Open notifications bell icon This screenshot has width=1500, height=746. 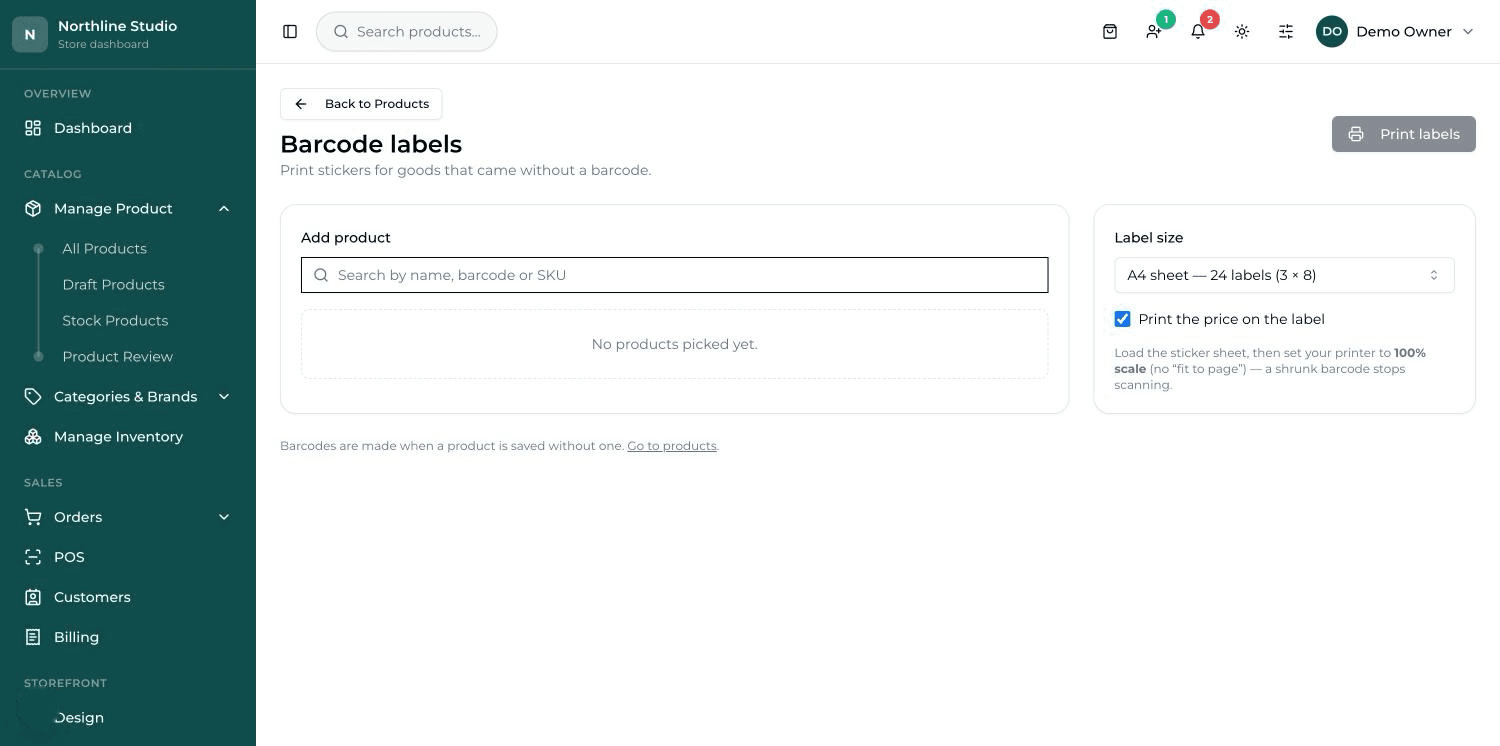pyautogui.click(x=1198, y=32)
